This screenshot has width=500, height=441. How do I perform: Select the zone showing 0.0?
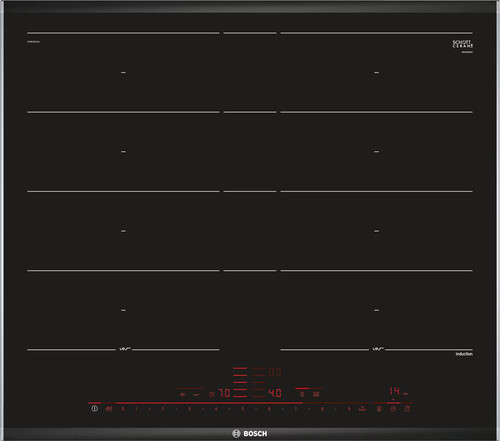pyautogui.click(x=275, y=372)
